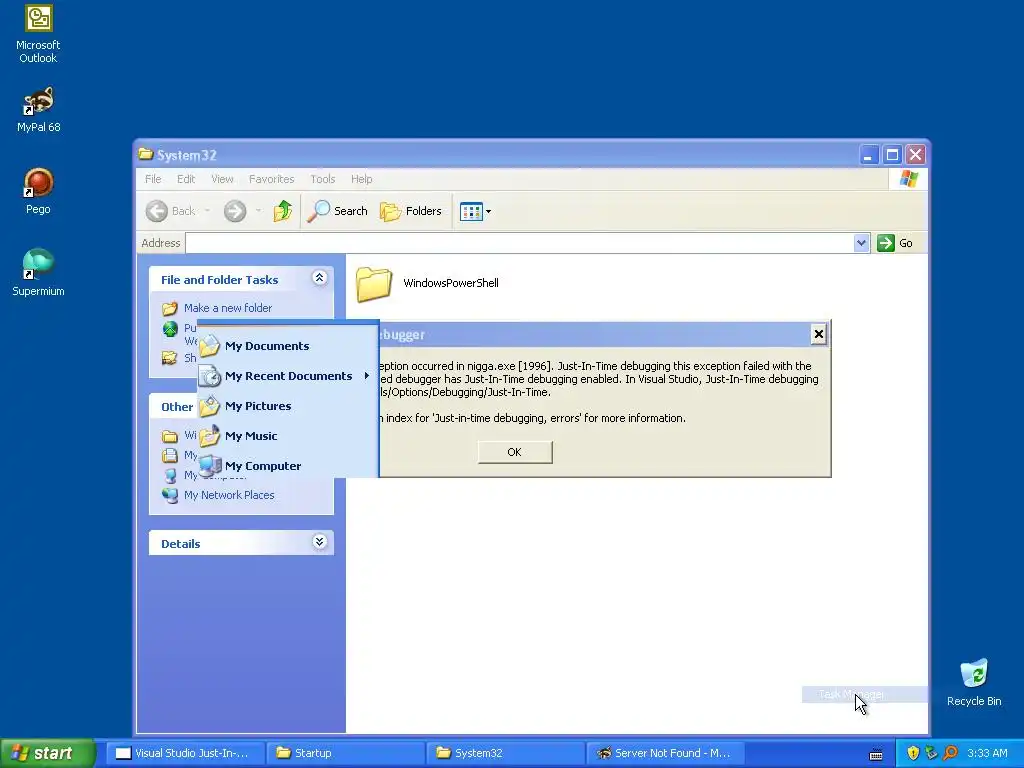This screenshot has height=768, width=1024.
Task: Expand the Forward history dropdown arrow
Action: [258, 210]
